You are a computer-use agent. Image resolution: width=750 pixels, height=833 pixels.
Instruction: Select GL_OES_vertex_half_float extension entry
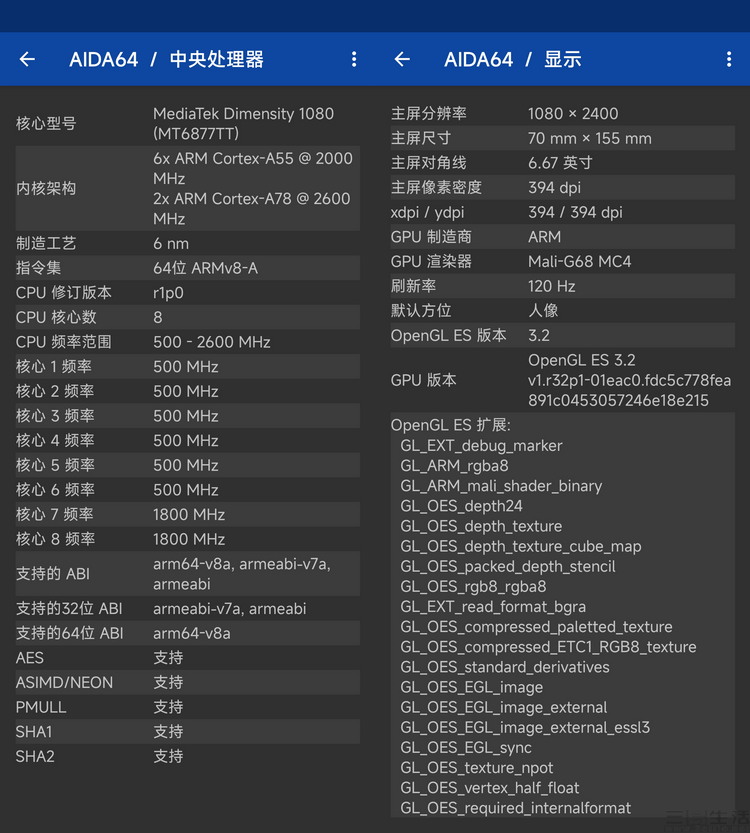pyautogui.click(x=490, y=788)
